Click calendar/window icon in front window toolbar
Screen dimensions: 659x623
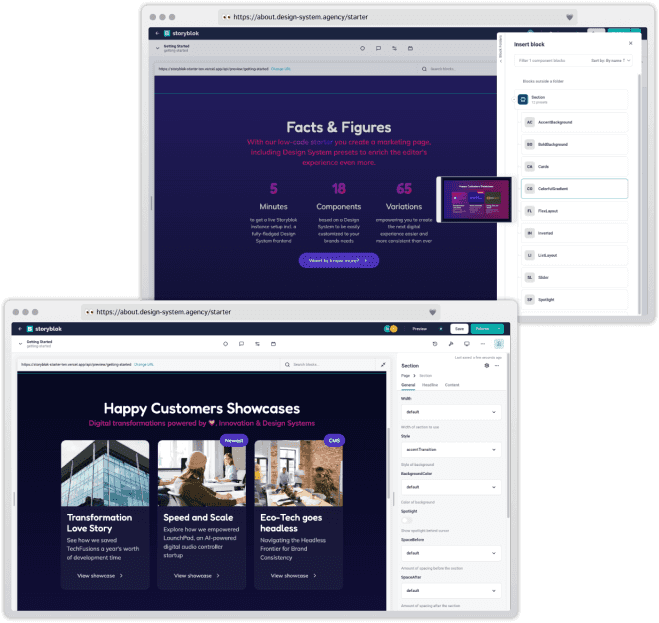(273, 344)
